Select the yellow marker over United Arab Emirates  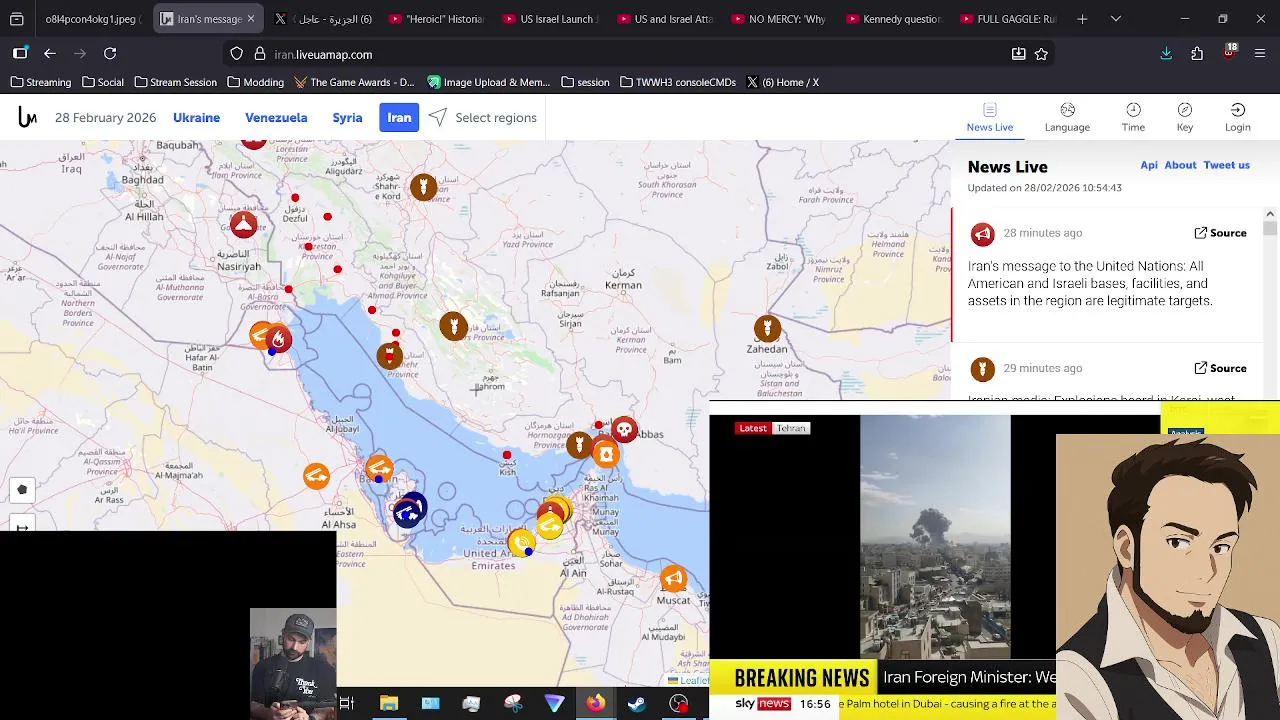pyautogui.click(x=521, y=543)
